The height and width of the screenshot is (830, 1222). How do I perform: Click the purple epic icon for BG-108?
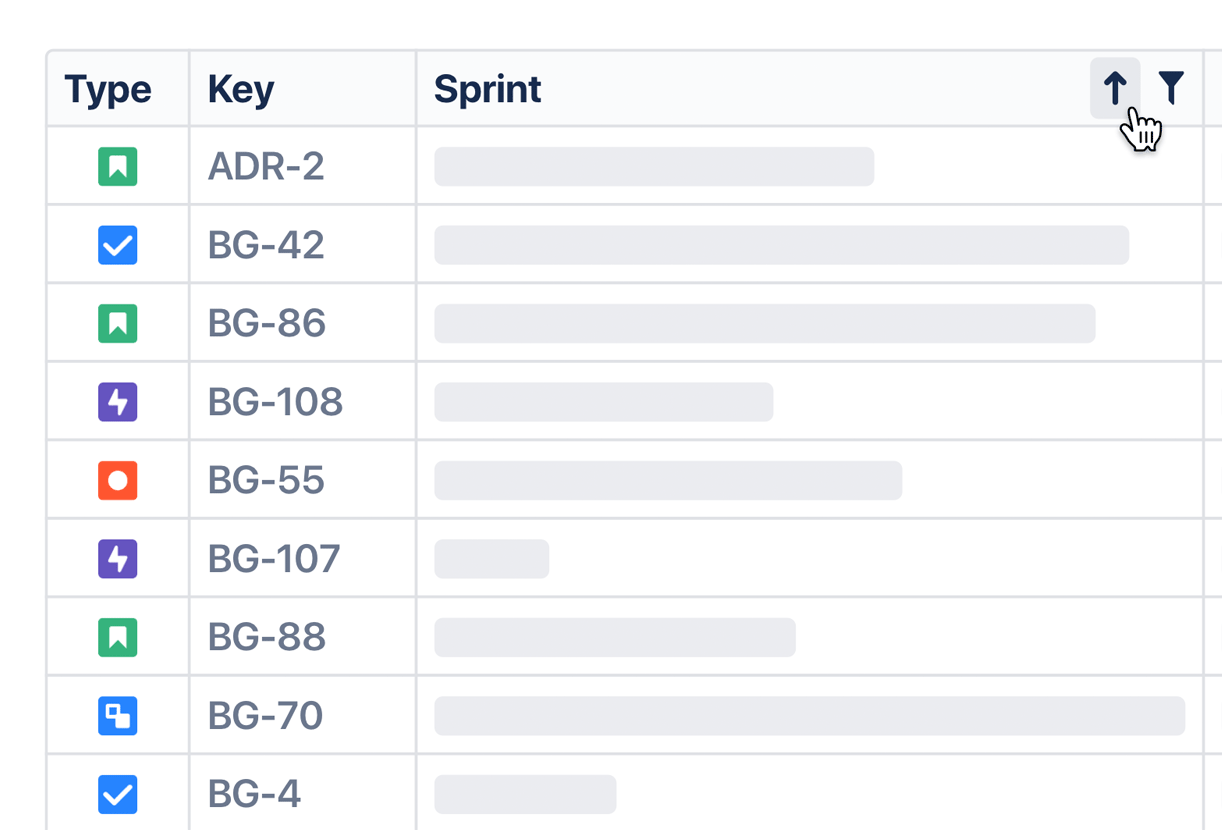117,402
